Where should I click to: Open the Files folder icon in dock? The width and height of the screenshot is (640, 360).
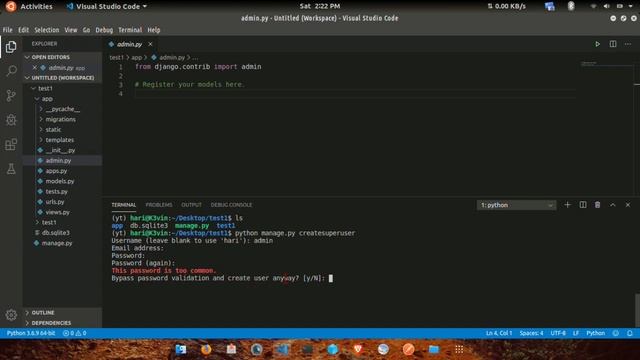tap(434, 349)
